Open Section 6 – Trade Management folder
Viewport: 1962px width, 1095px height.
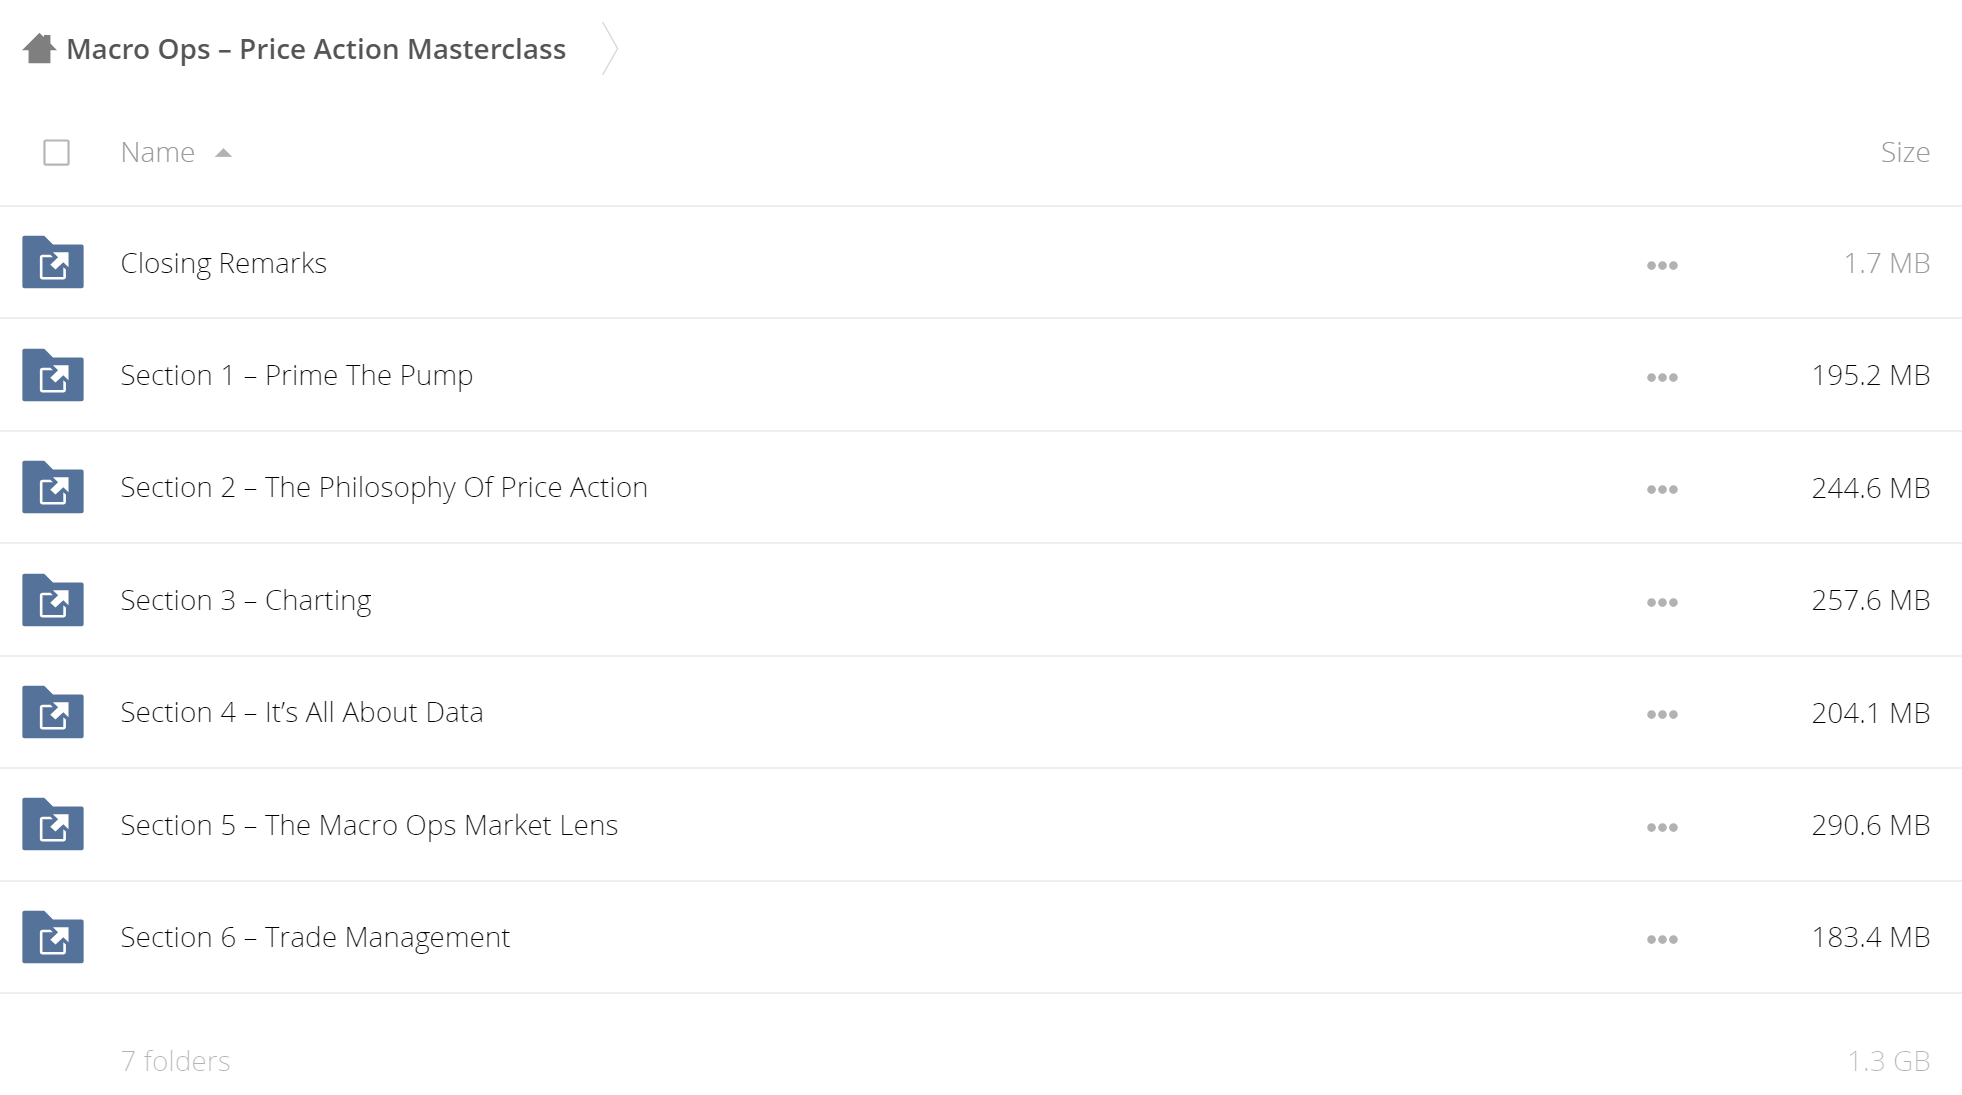tap(315, 937)
